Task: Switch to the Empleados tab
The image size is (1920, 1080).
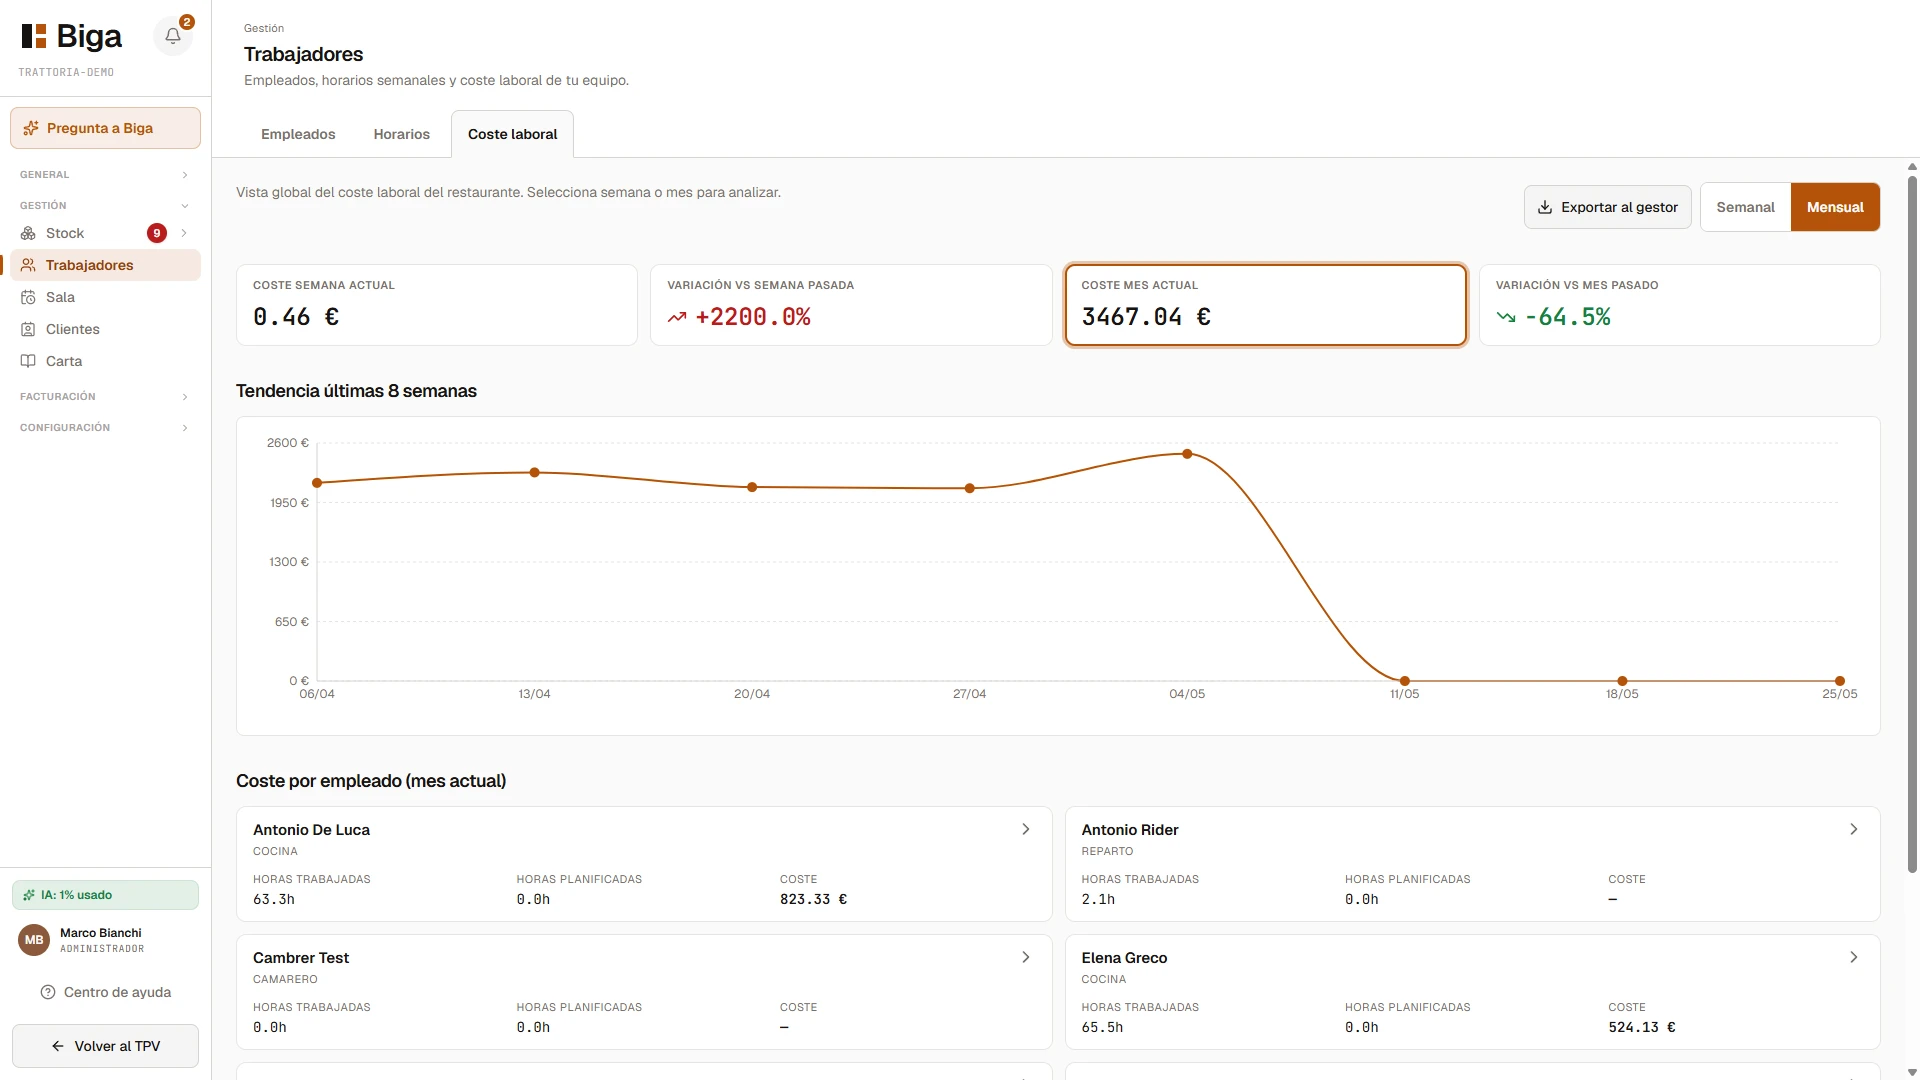Action: click(x=298, y=134)
